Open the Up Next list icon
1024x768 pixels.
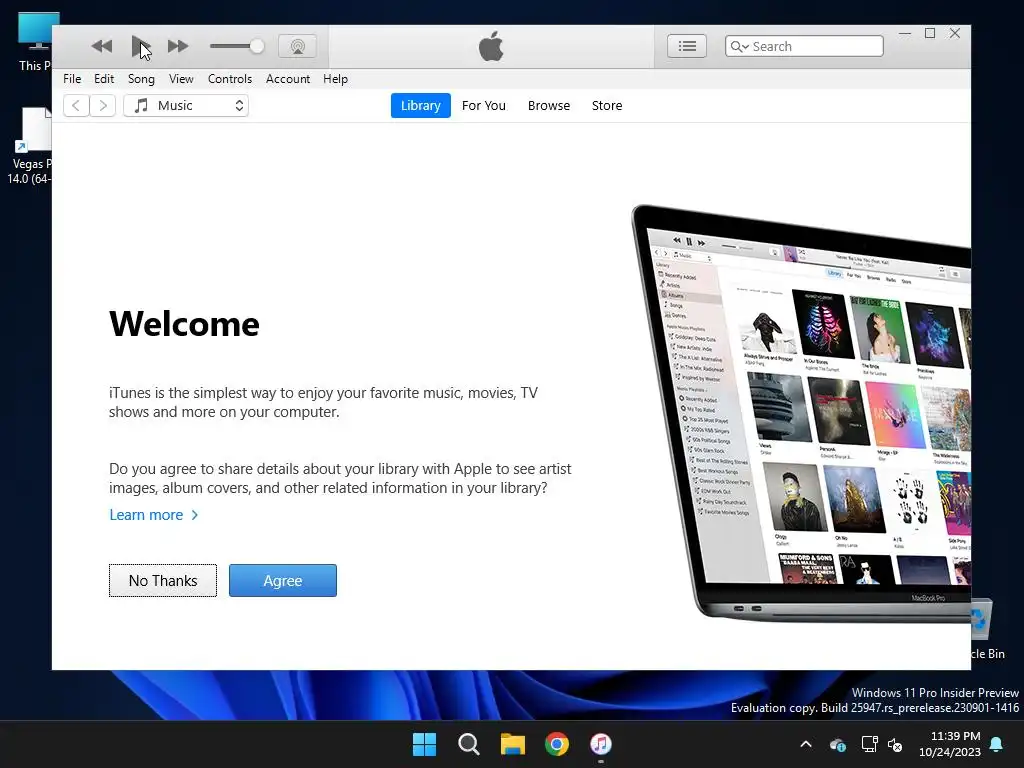pyautogui.click(x=686, y=46)
